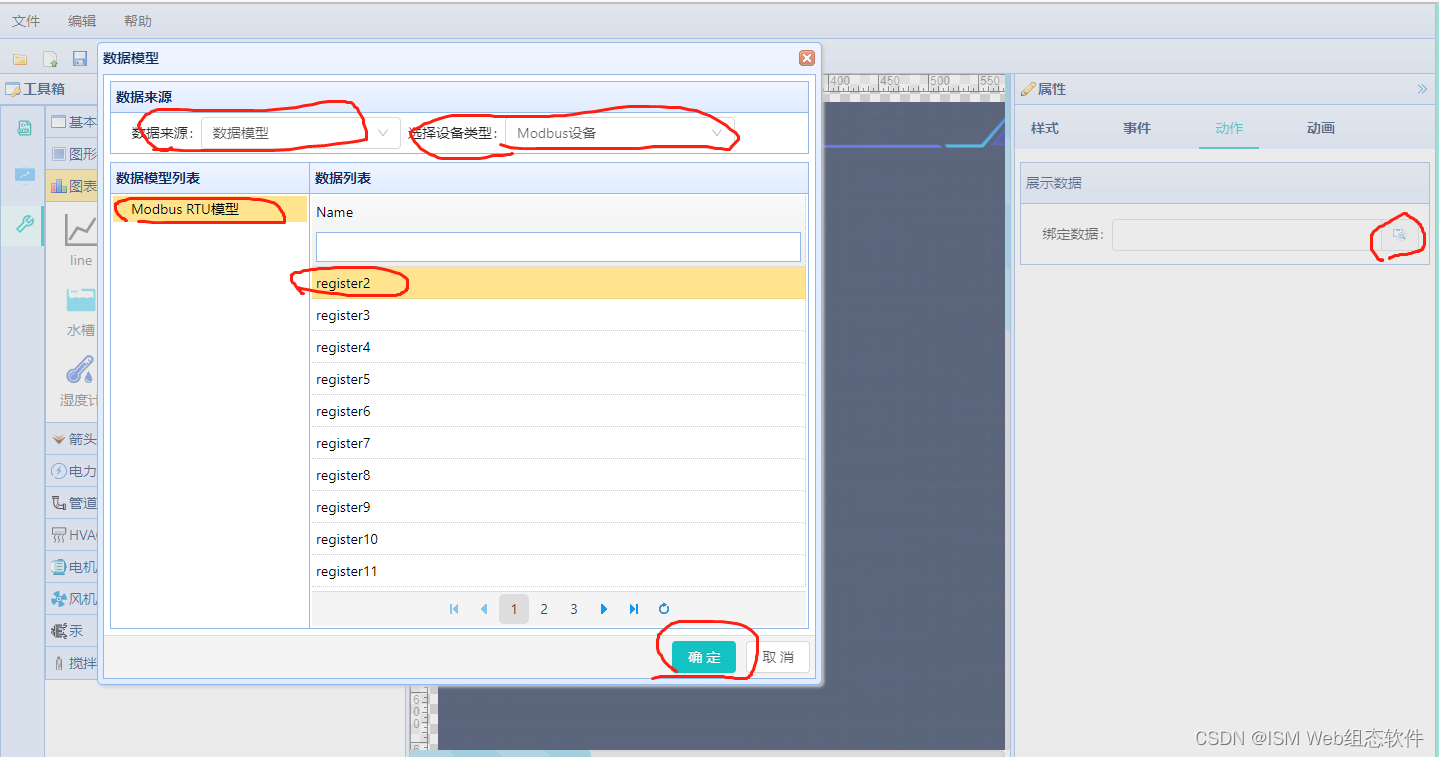
Task: Expand the 箭头 toolbox category
Action: tap(73, 439)
